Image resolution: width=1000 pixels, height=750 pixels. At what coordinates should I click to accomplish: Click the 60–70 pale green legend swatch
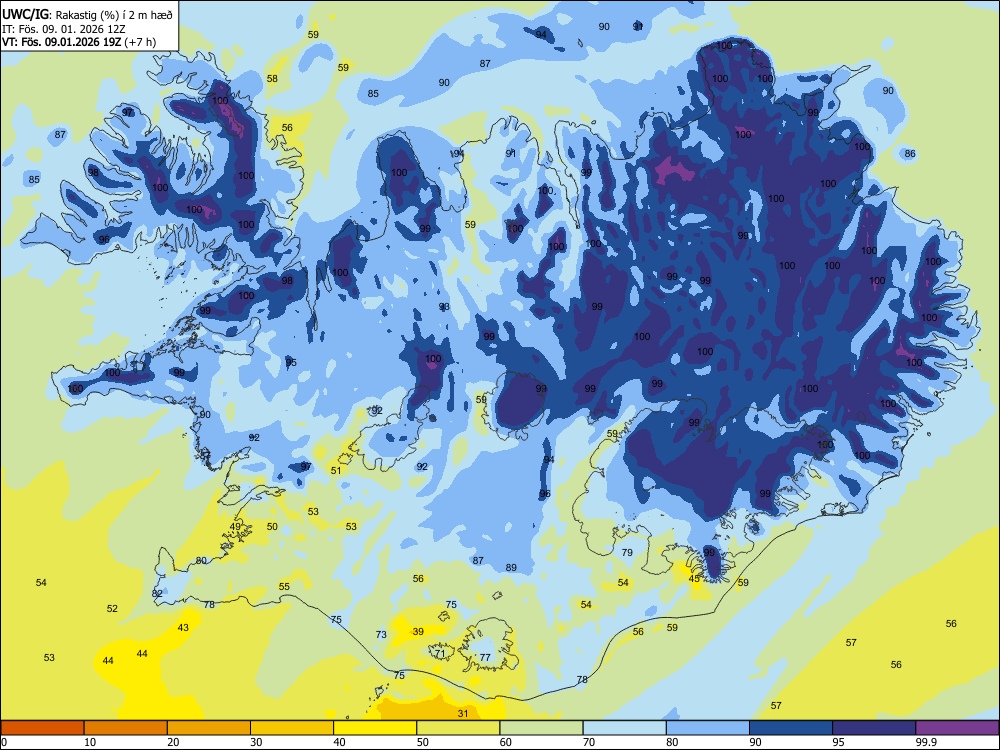coord(541,728)
